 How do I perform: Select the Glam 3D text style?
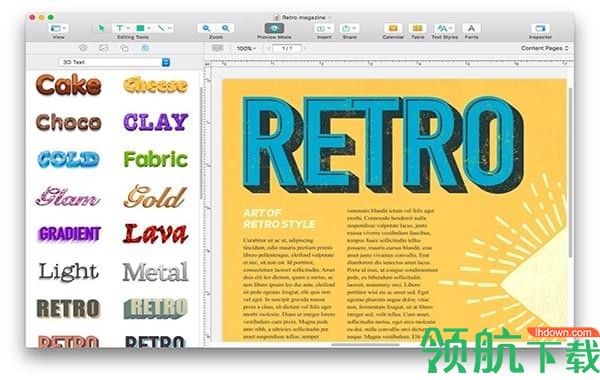pyautogui.click(x=68, y=196)
